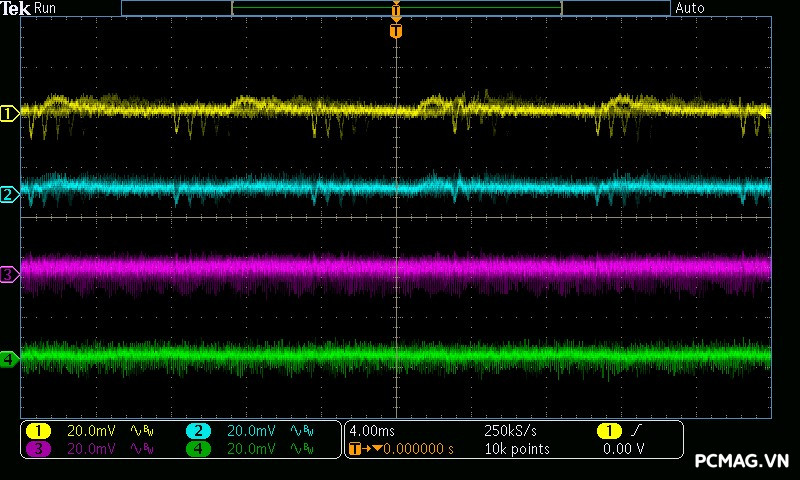The image size is (800, 480).
Task: Toggle the green channel 4 badge
Action: (x=198, y=450)
